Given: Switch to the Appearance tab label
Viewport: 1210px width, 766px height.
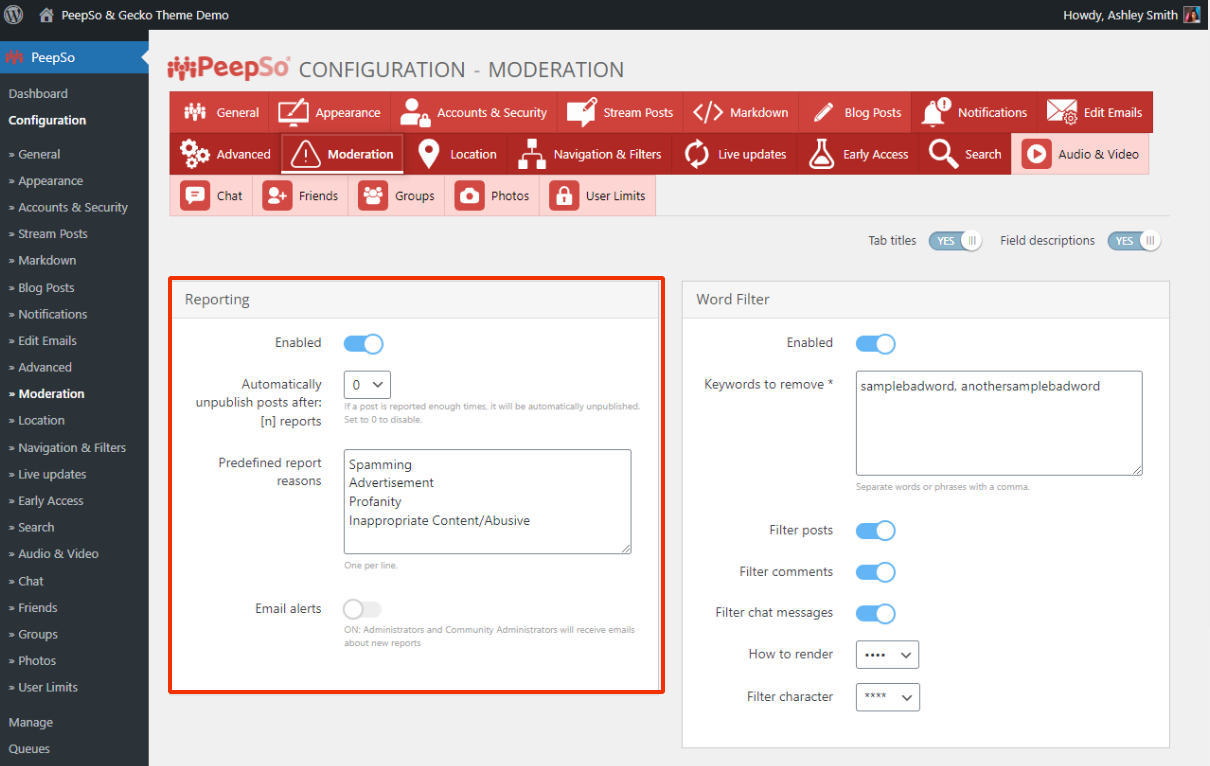Looking at the screenshot, I should click(348, 113).
